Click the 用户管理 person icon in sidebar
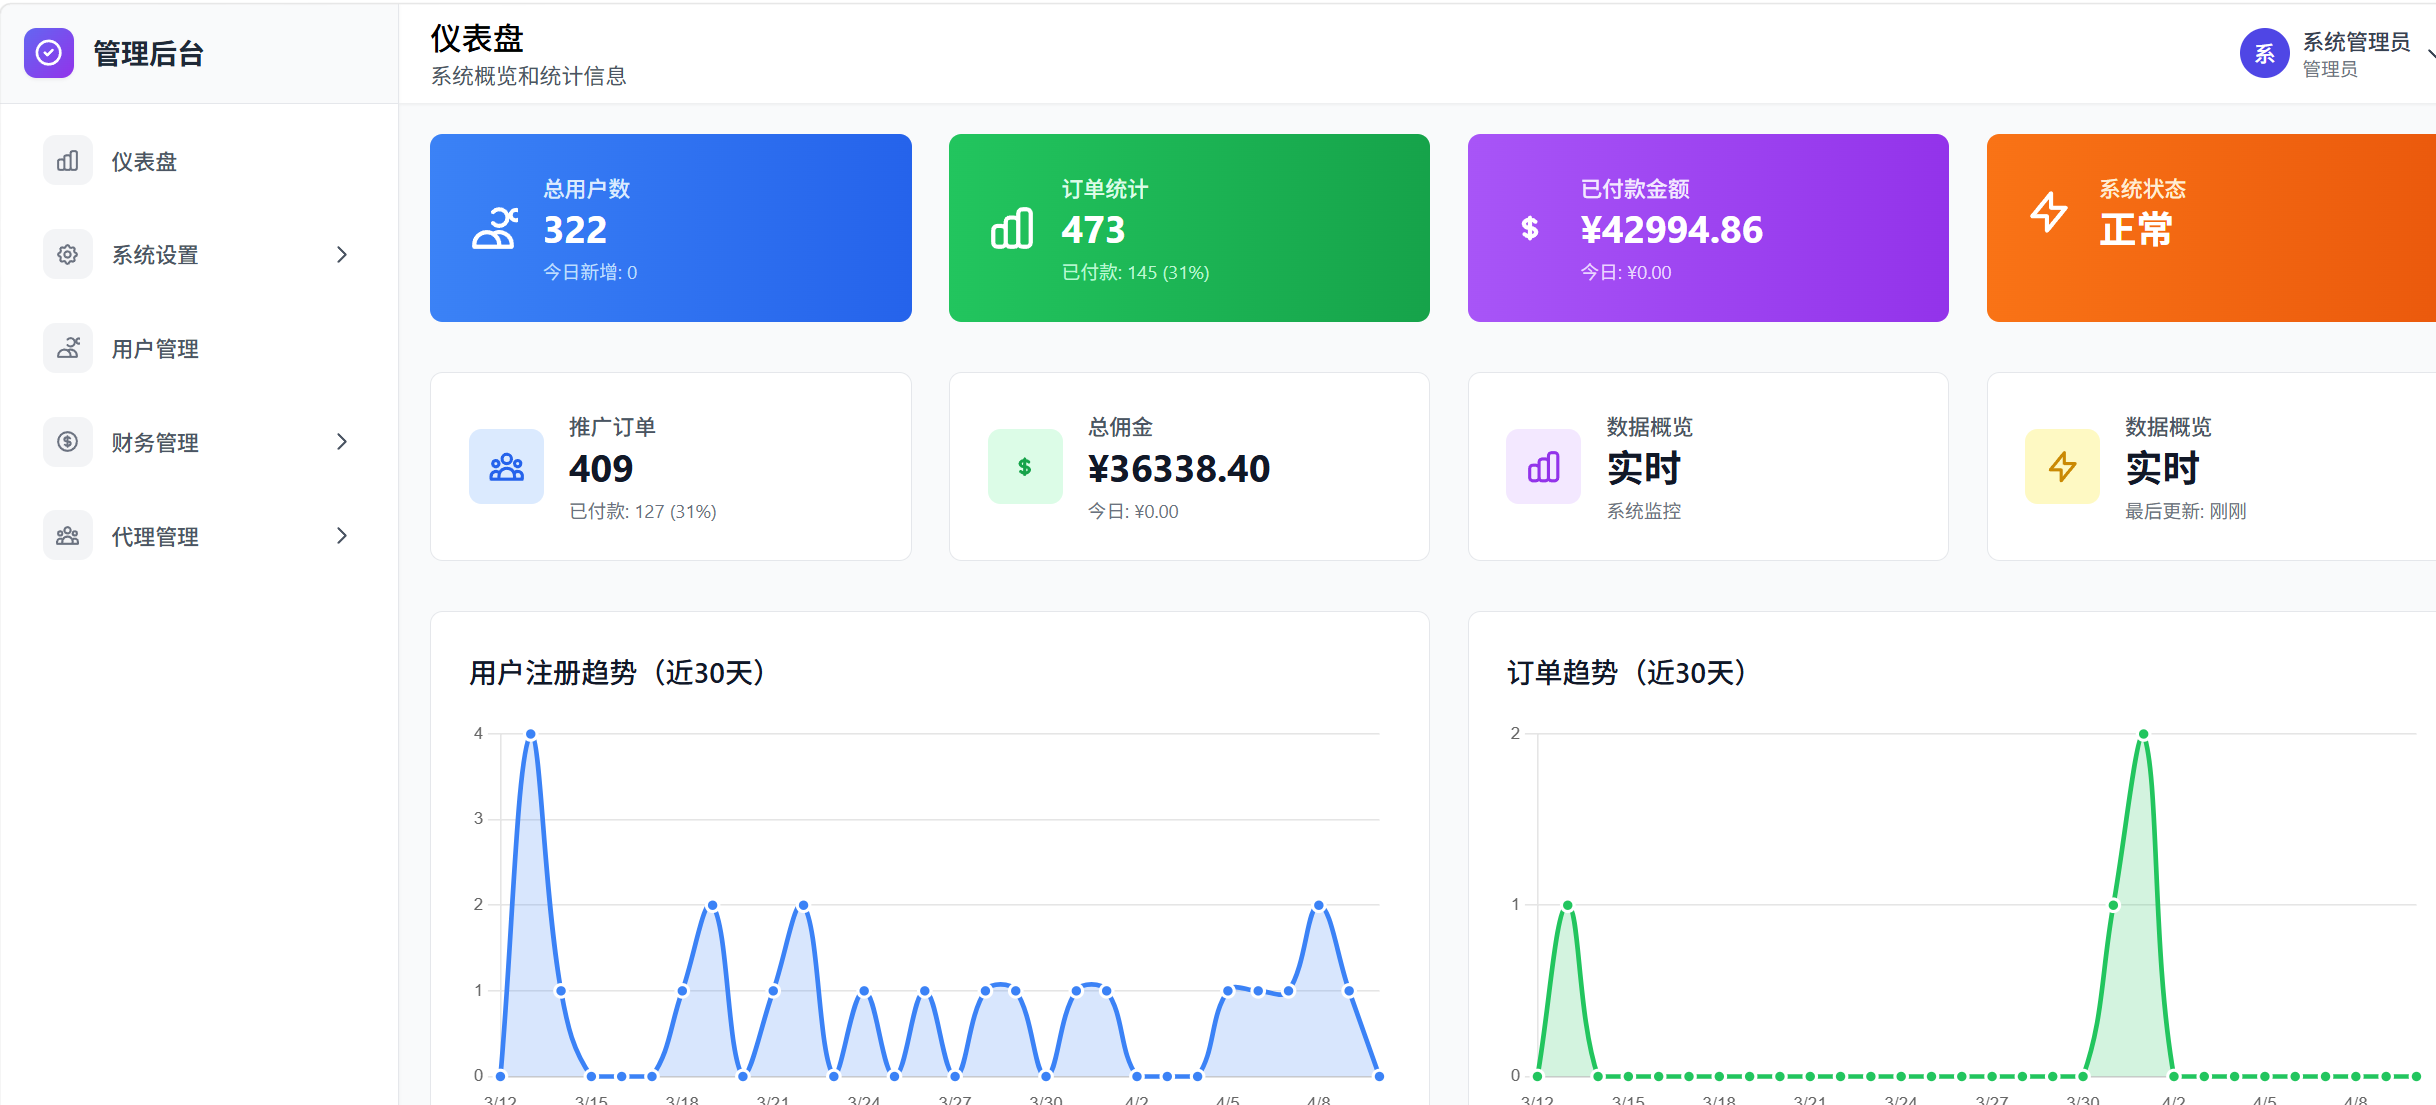This screenshot has height=1105, width=2436. coord(67,348)
